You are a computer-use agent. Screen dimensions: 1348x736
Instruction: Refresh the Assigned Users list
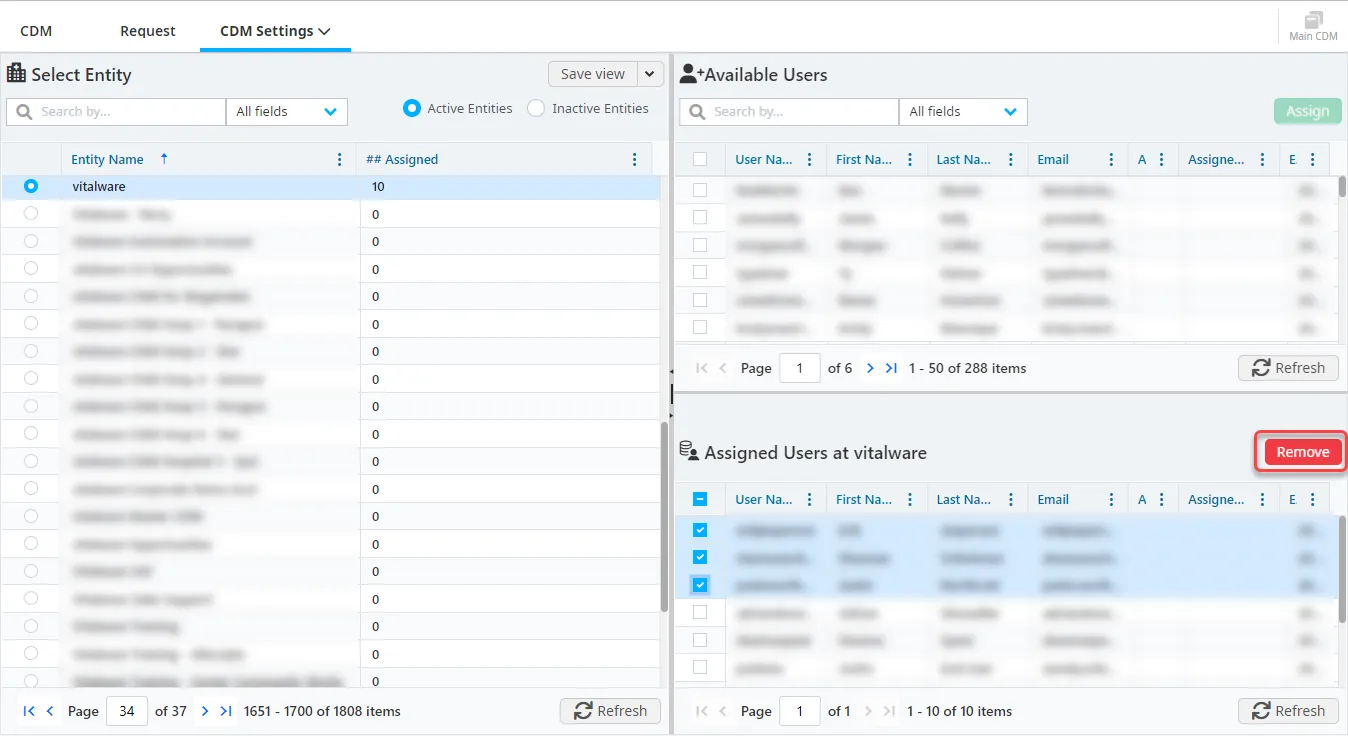click(x=1288, y=711)
